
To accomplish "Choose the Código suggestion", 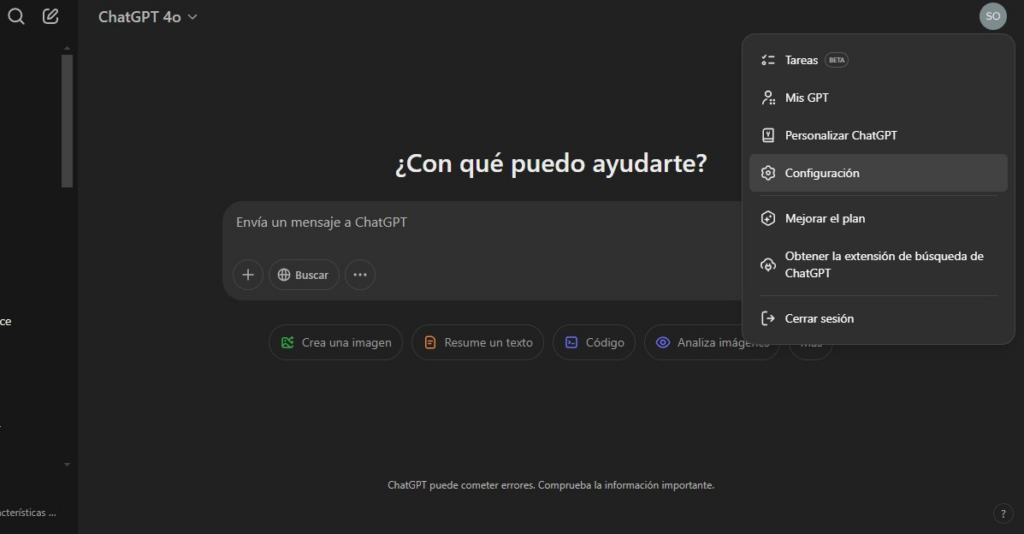I will 594,343.
